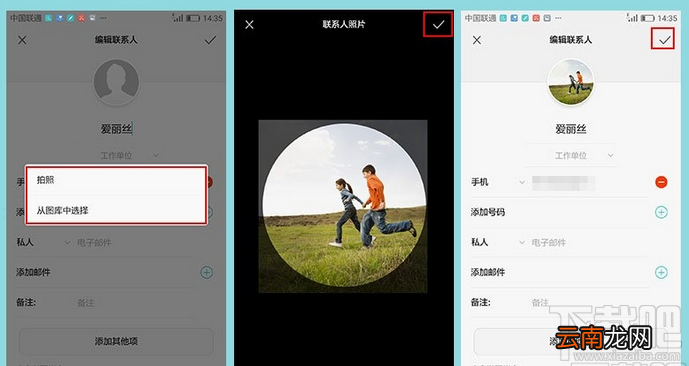Add an email with plus icon in right screen

coord(661,272)
